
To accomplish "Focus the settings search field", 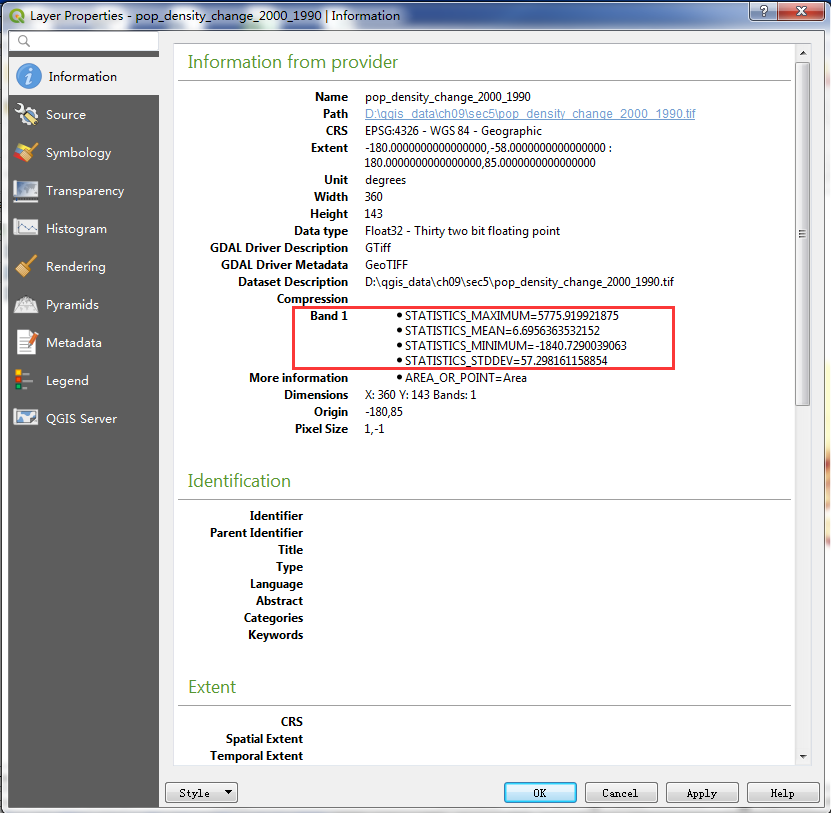I will point(84,41).
